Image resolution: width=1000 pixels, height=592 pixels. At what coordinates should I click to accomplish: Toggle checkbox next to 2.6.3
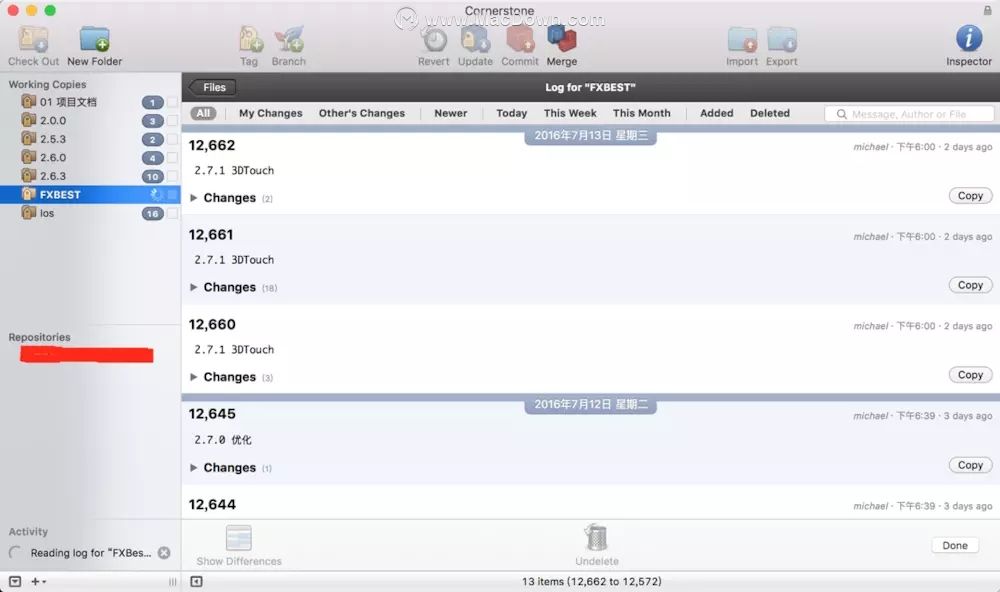tap(172, 176)
